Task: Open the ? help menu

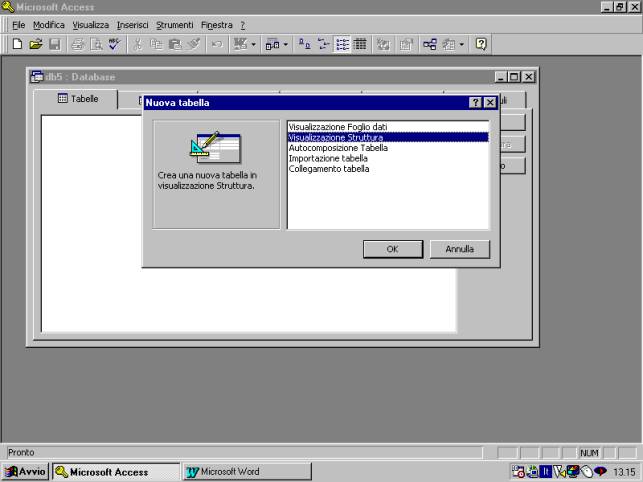Action: [243, 25]
